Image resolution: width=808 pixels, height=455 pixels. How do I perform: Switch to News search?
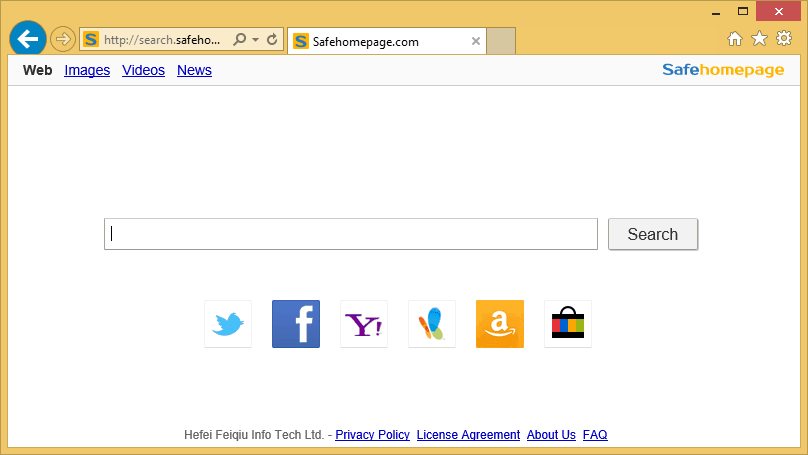point(194,70)
